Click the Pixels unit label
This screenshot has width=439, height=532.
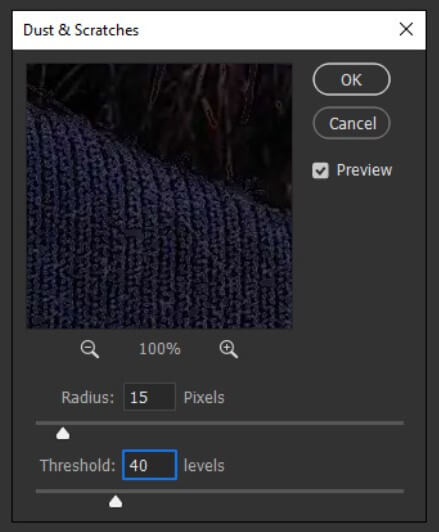204,397
